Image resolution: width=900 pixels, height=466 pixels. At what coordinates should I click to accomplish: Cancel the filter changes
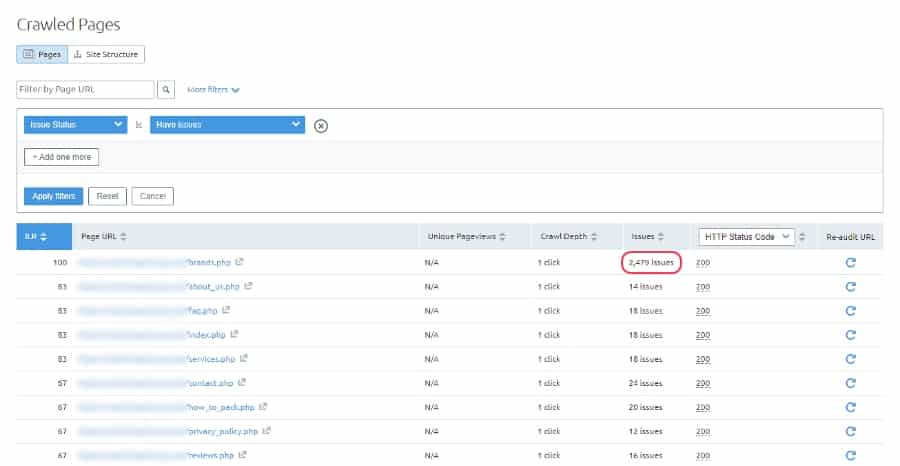tap(153, 196)
